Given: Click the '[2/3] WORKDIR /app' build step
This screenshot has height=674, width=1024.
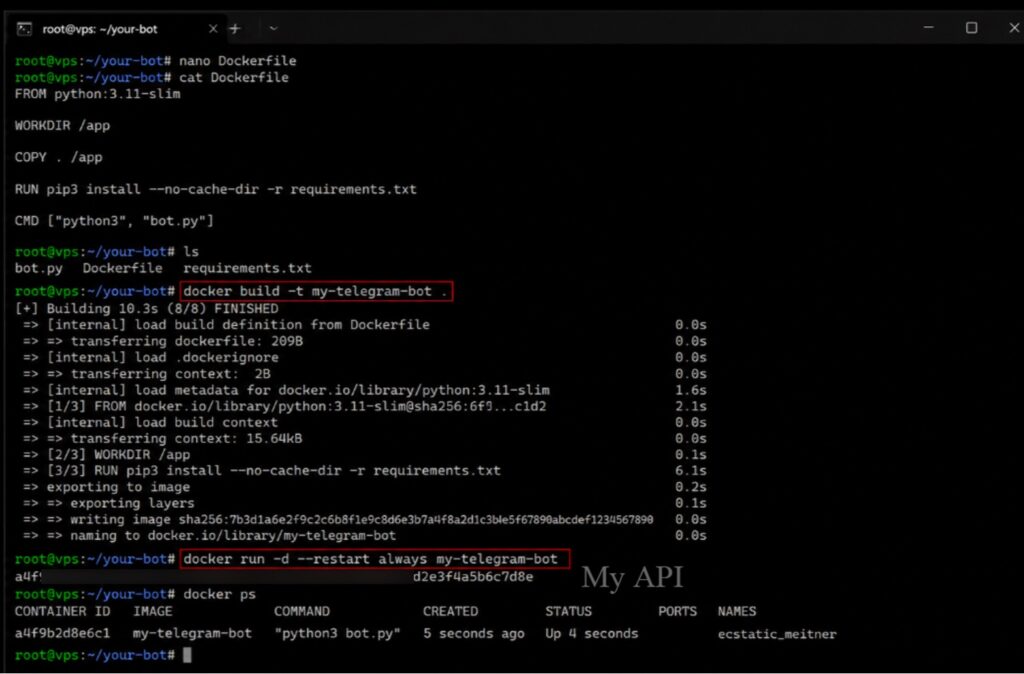Looking at the screenshot, I should 106,455.
